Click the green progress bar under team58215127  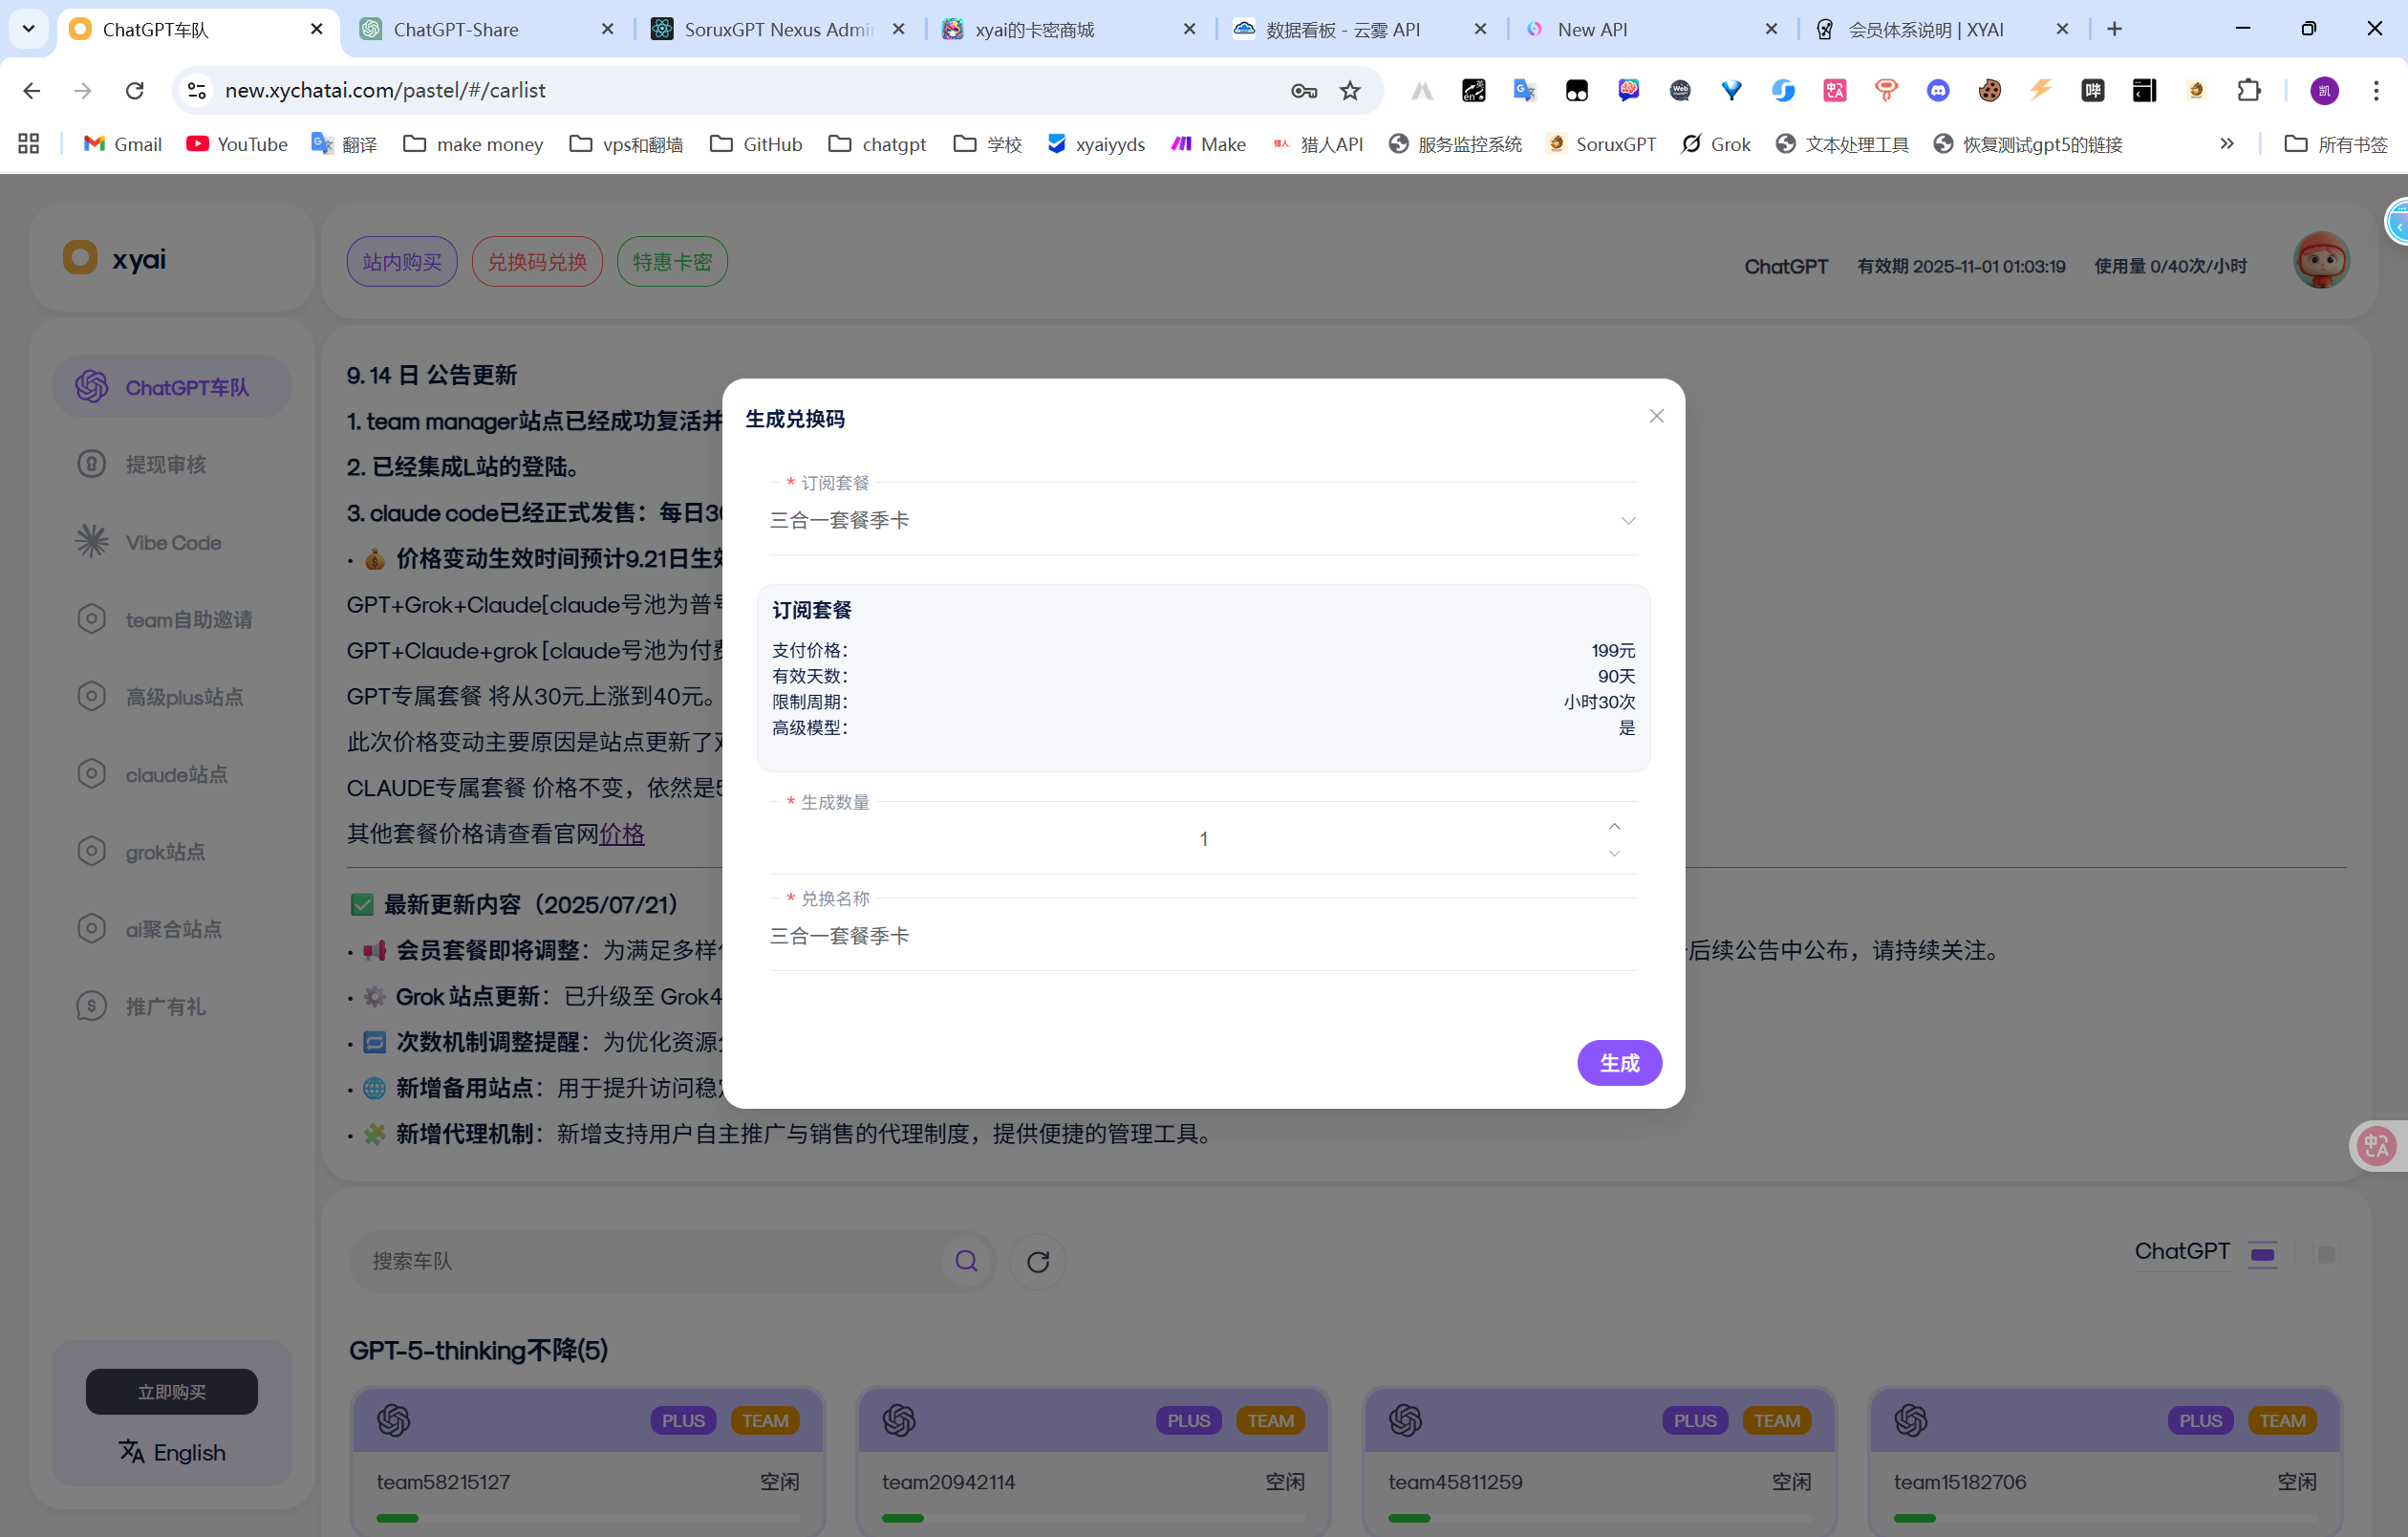(x=398, y=1517)
